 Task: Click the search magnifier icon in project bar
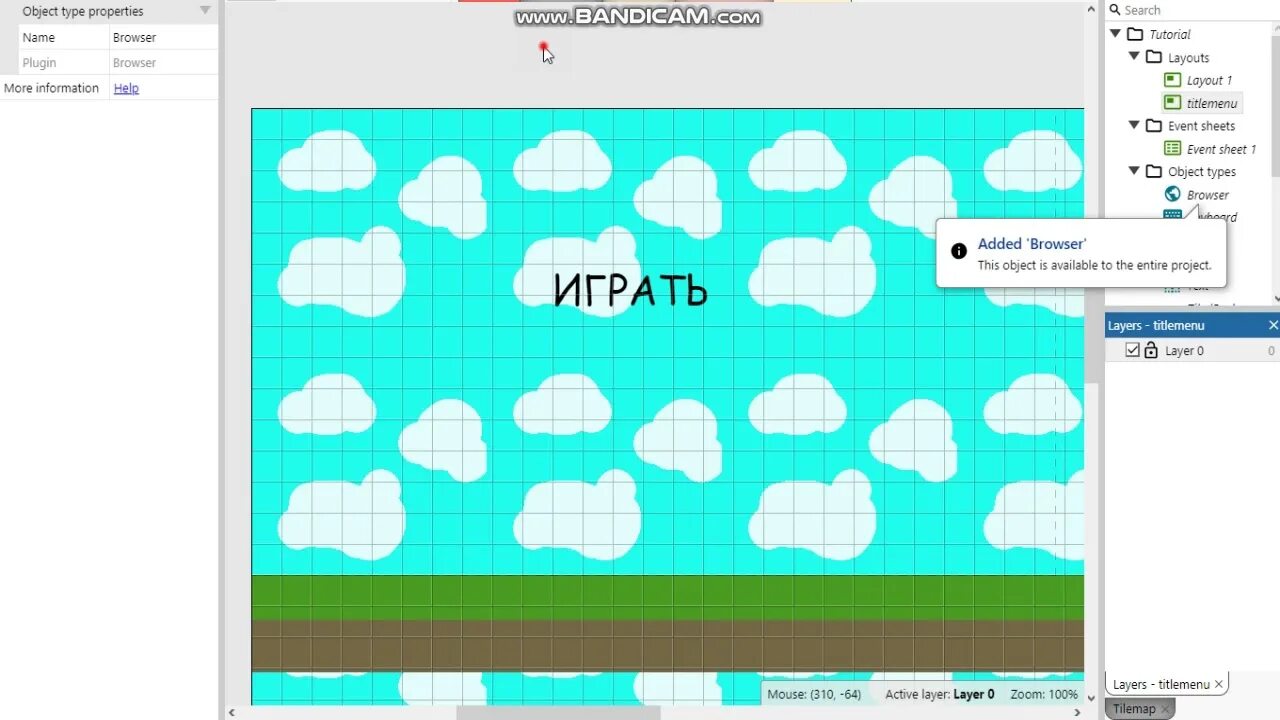pos(1115,10)
